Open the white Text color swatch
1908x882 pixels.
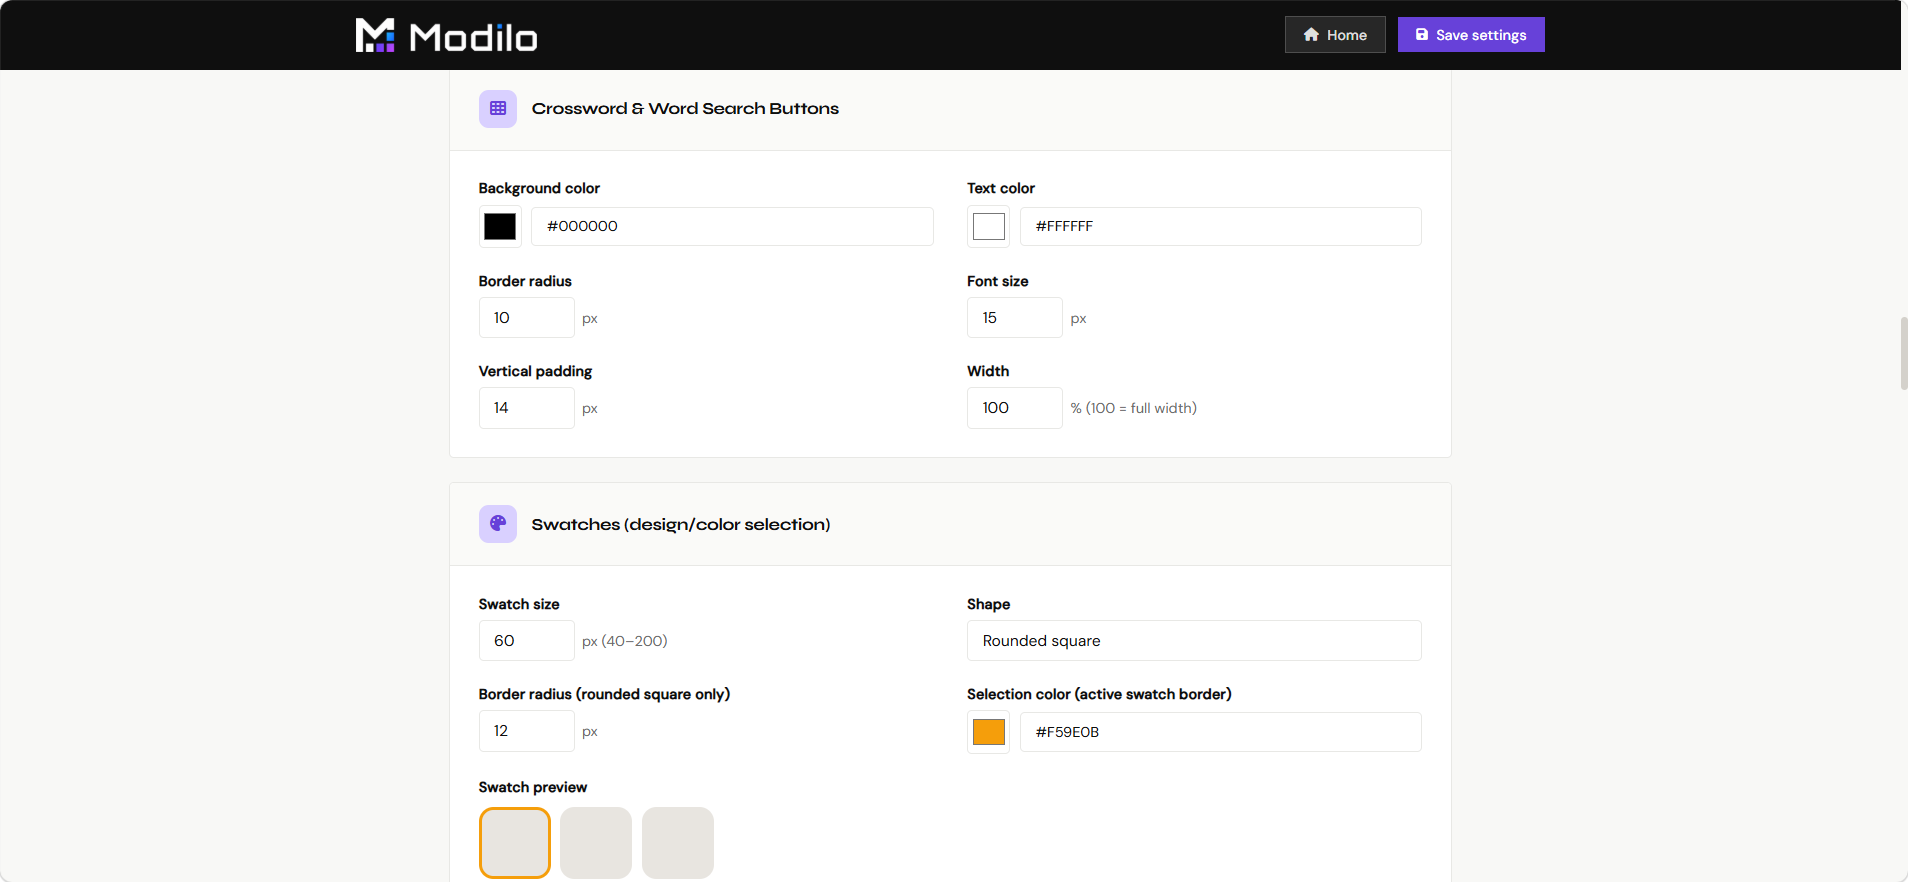(989, 227)
